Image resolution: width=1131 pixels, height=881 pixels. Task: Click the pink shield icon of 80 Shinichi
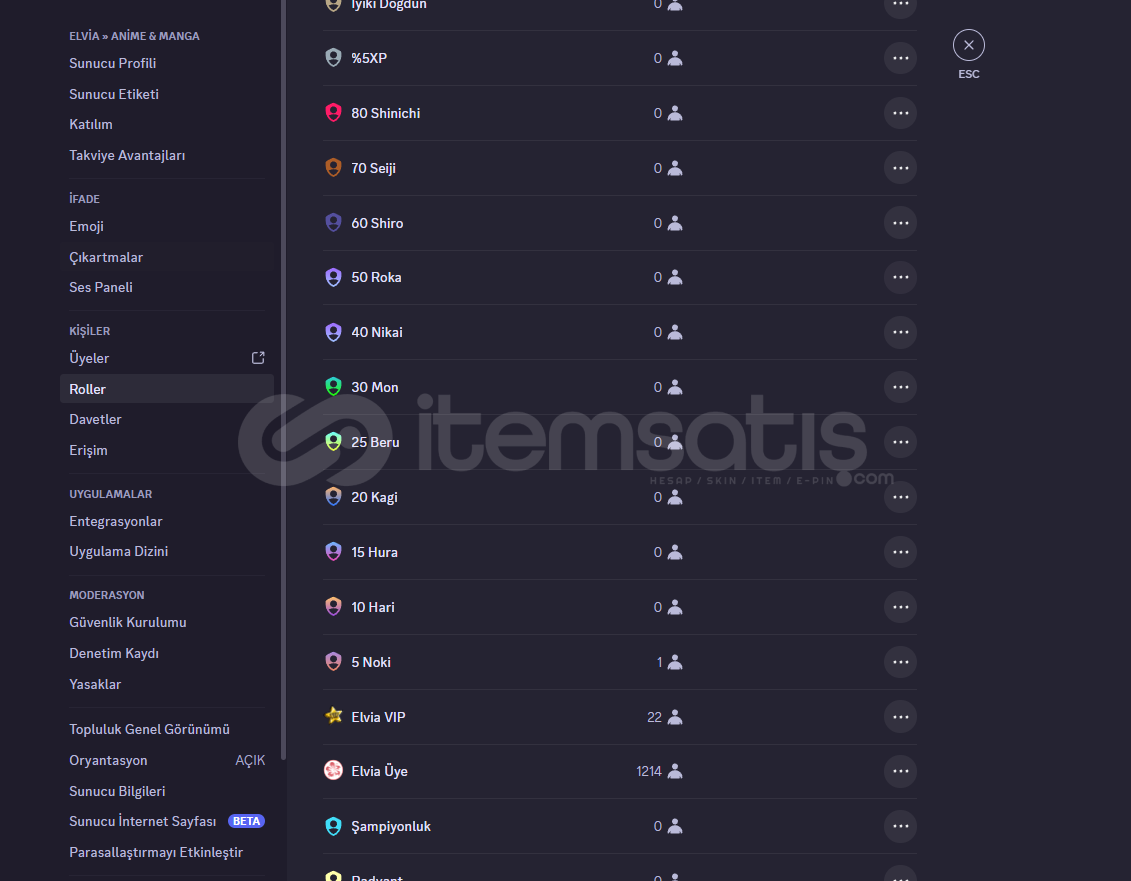click(333, 113)
